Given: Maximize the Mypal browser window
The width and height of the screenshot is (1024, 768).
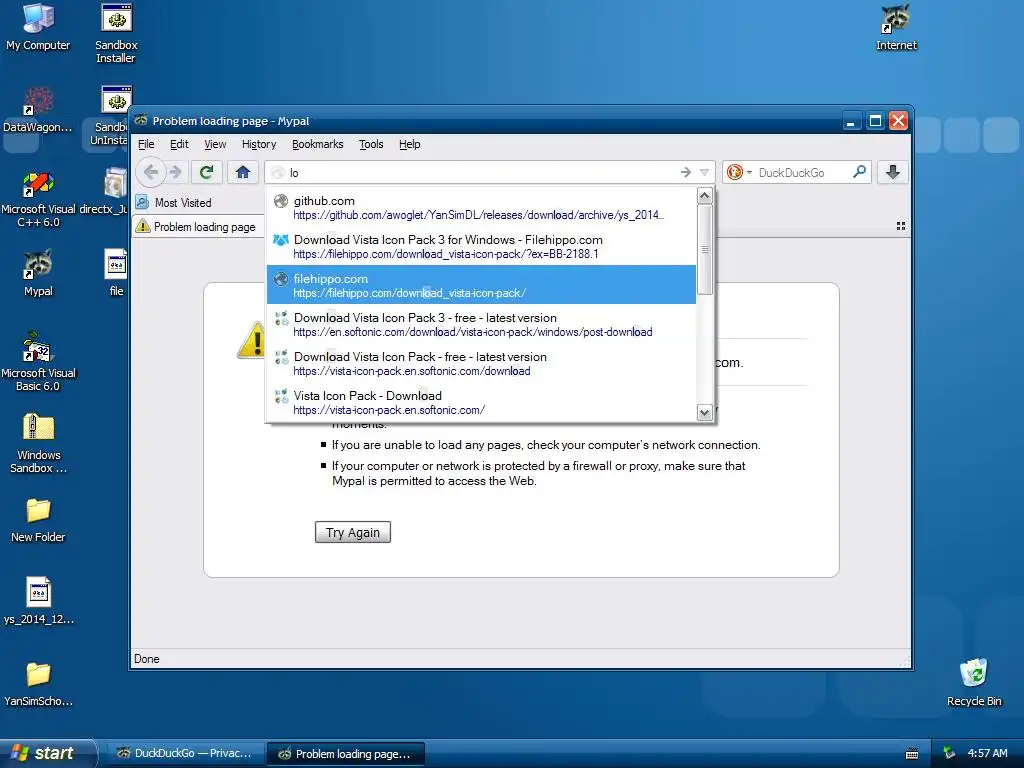Looking at the screenshot, I should tap(875, 121).
